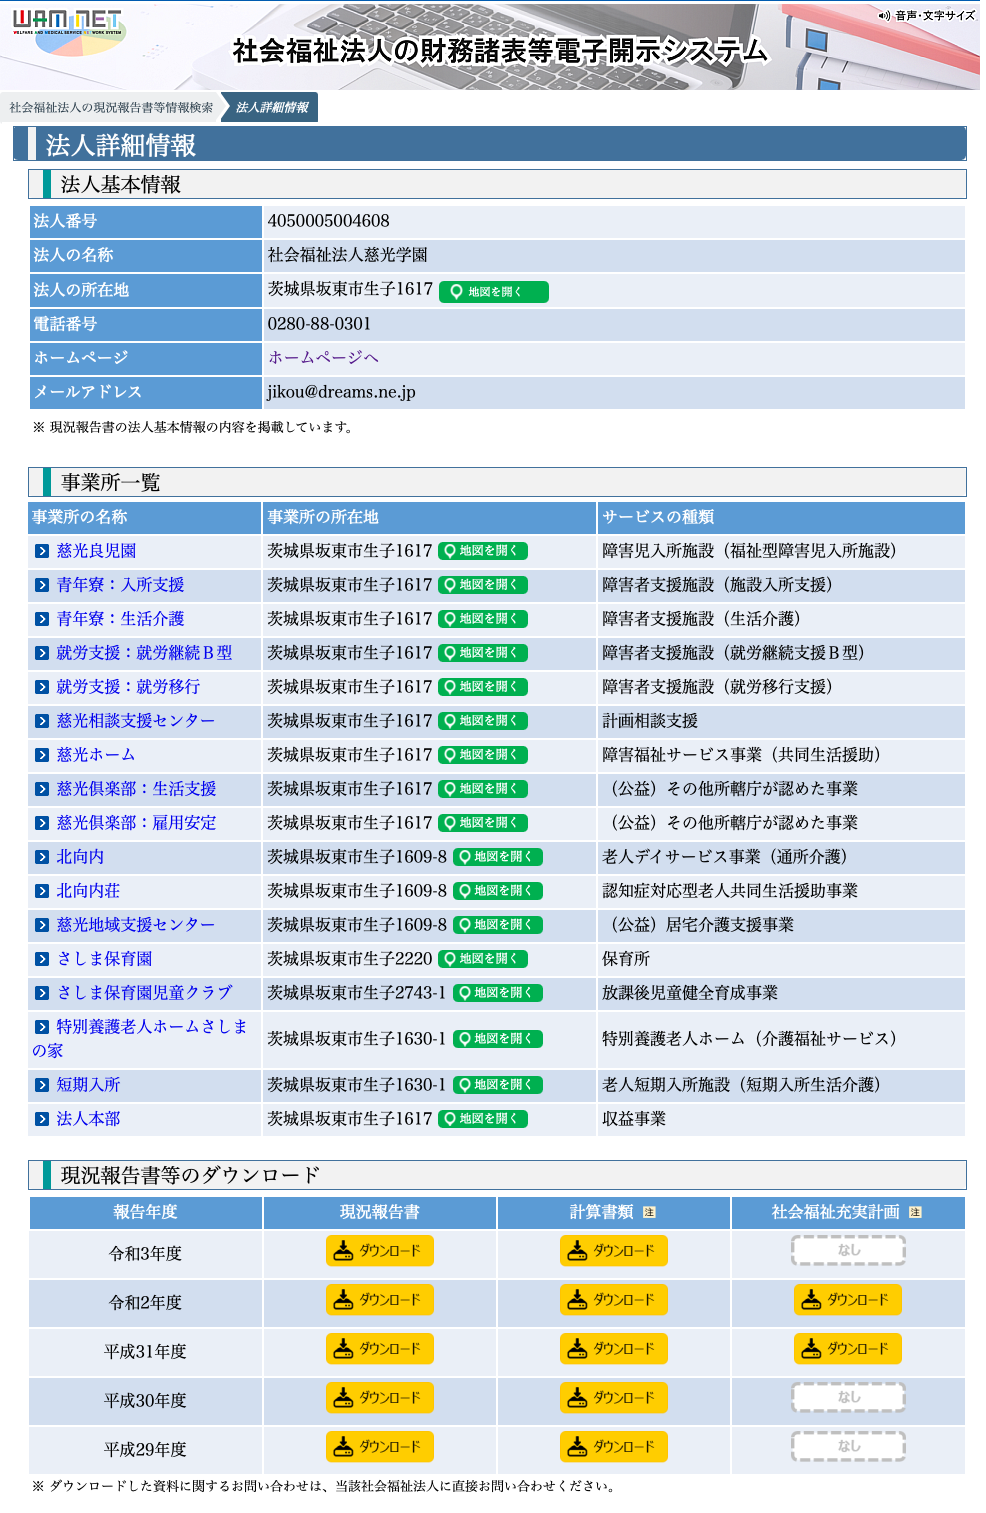986x1513 pixels.
Task: Open the map for 慈光倶楽部：雇用安定 row
Action: [483, 823]
